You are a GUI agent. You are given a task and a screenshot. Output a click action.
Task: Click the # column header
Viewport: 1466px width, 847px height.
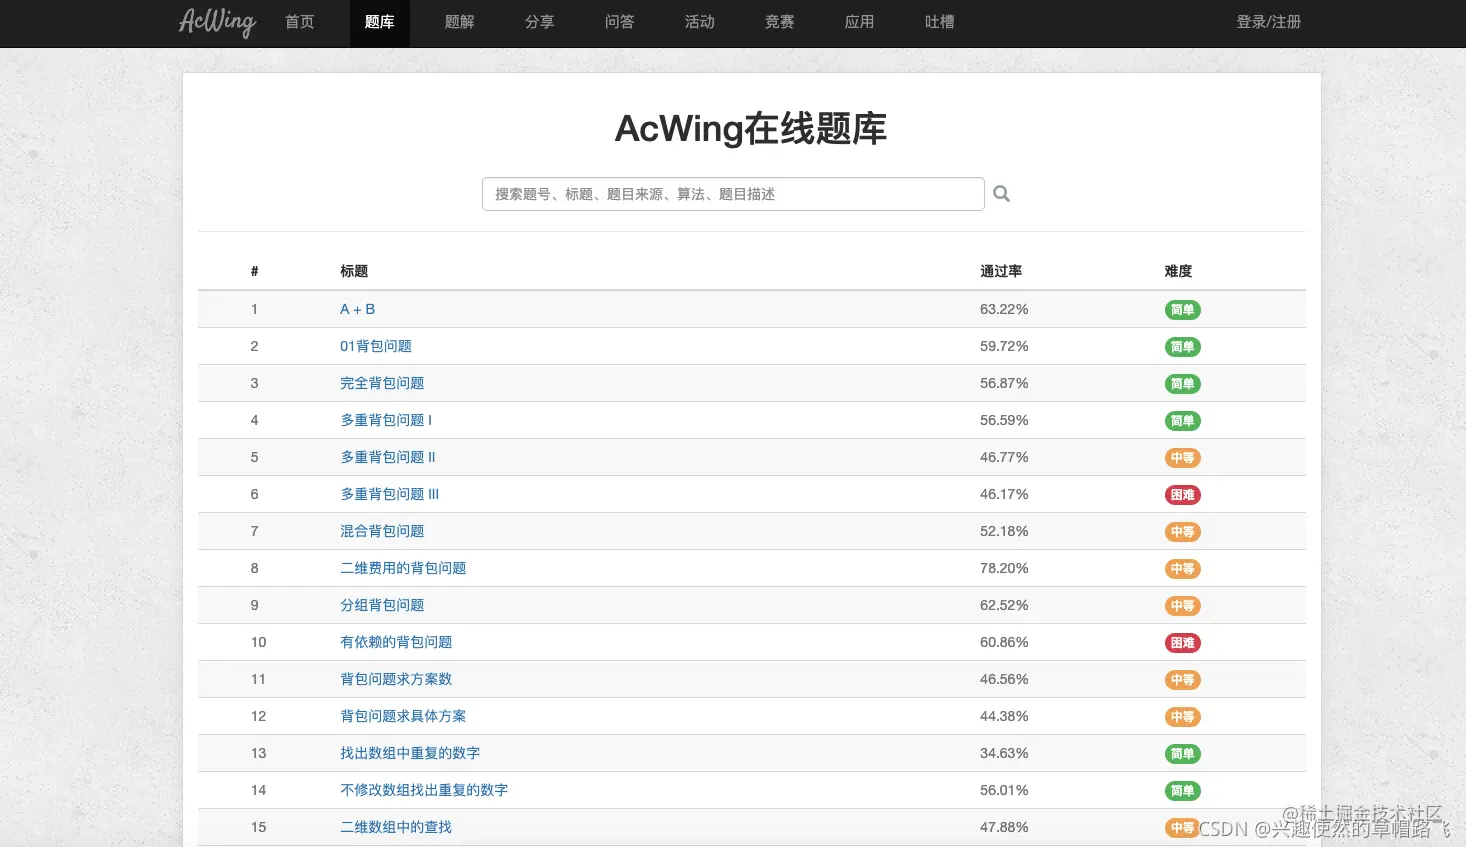coord(254,271)
